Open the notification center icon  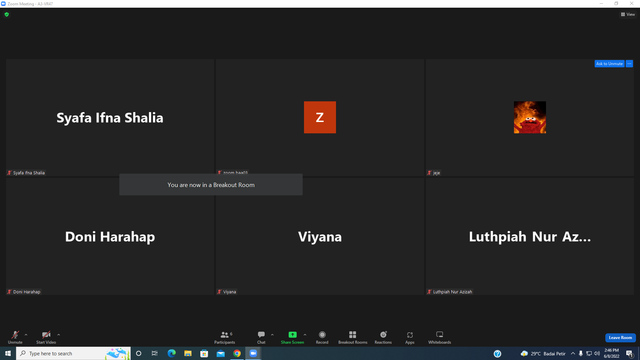629,353
